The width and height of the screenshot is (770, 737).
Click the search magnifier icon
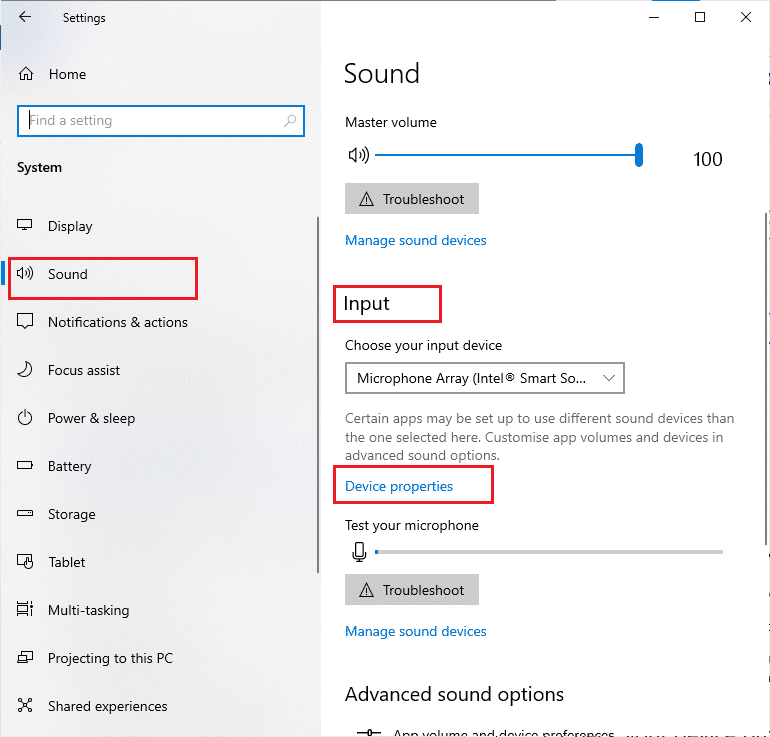coord(290,120)
